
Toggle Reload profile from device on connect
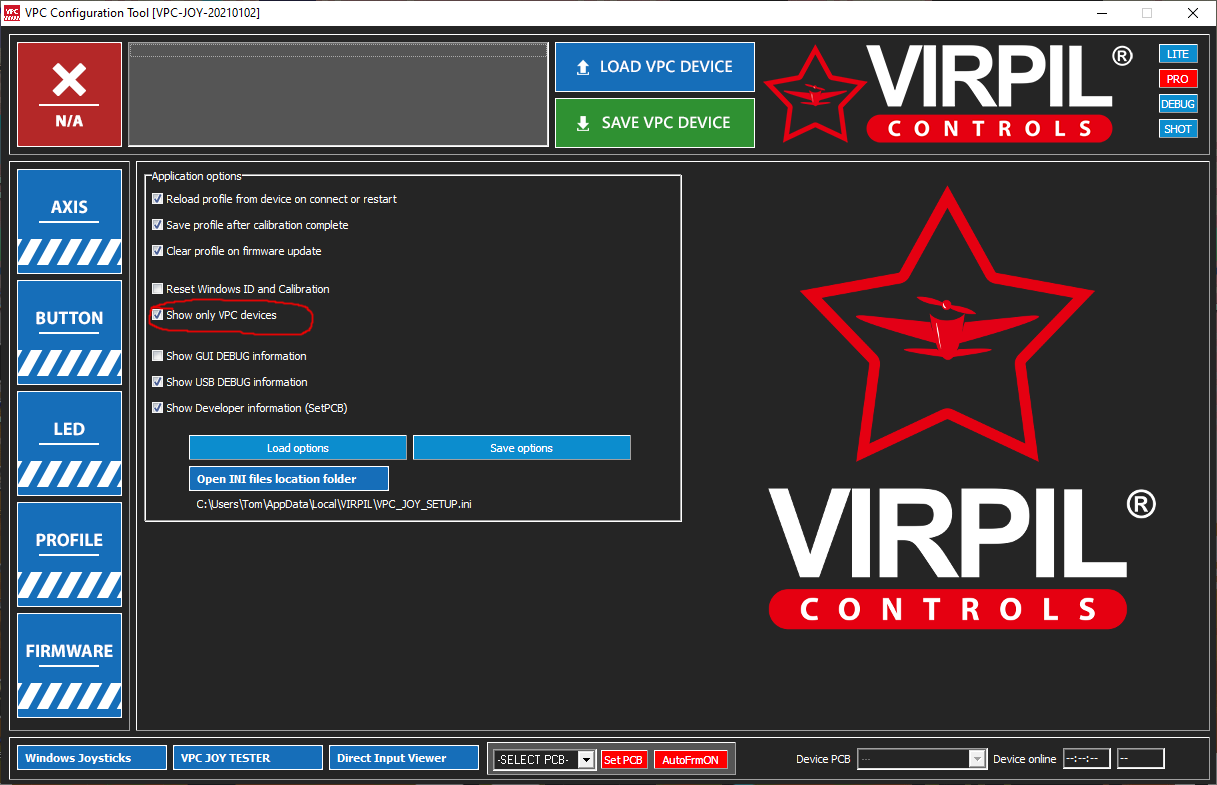pyautogui.click(x=157, y=199)
